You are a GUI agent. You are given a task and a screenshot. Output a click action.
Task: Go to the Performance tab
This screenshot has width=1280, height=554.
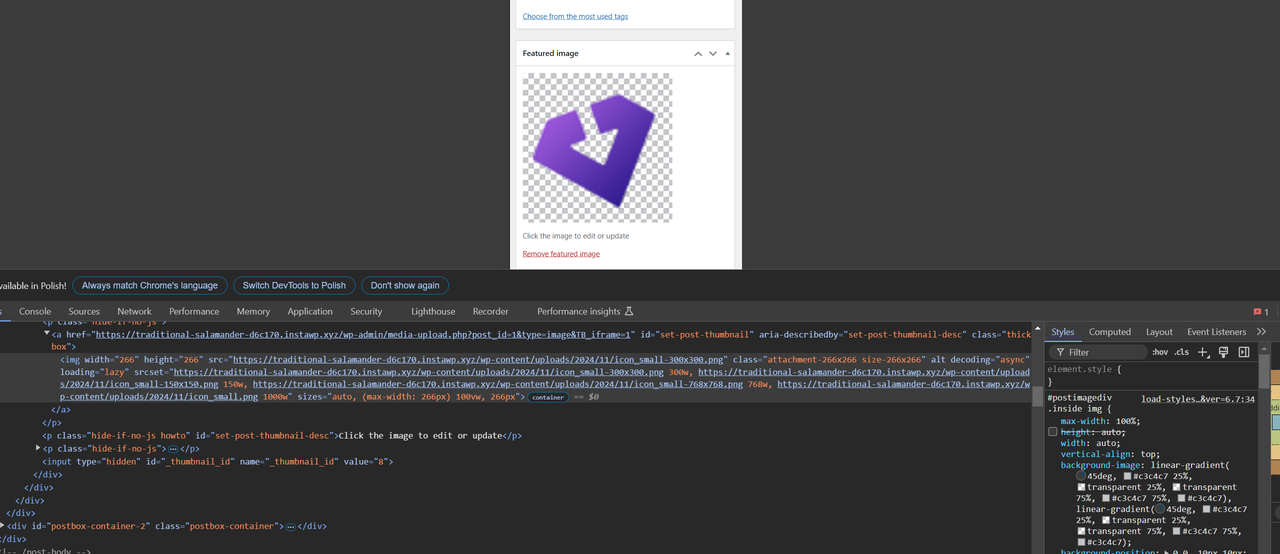tap(194, 312)
